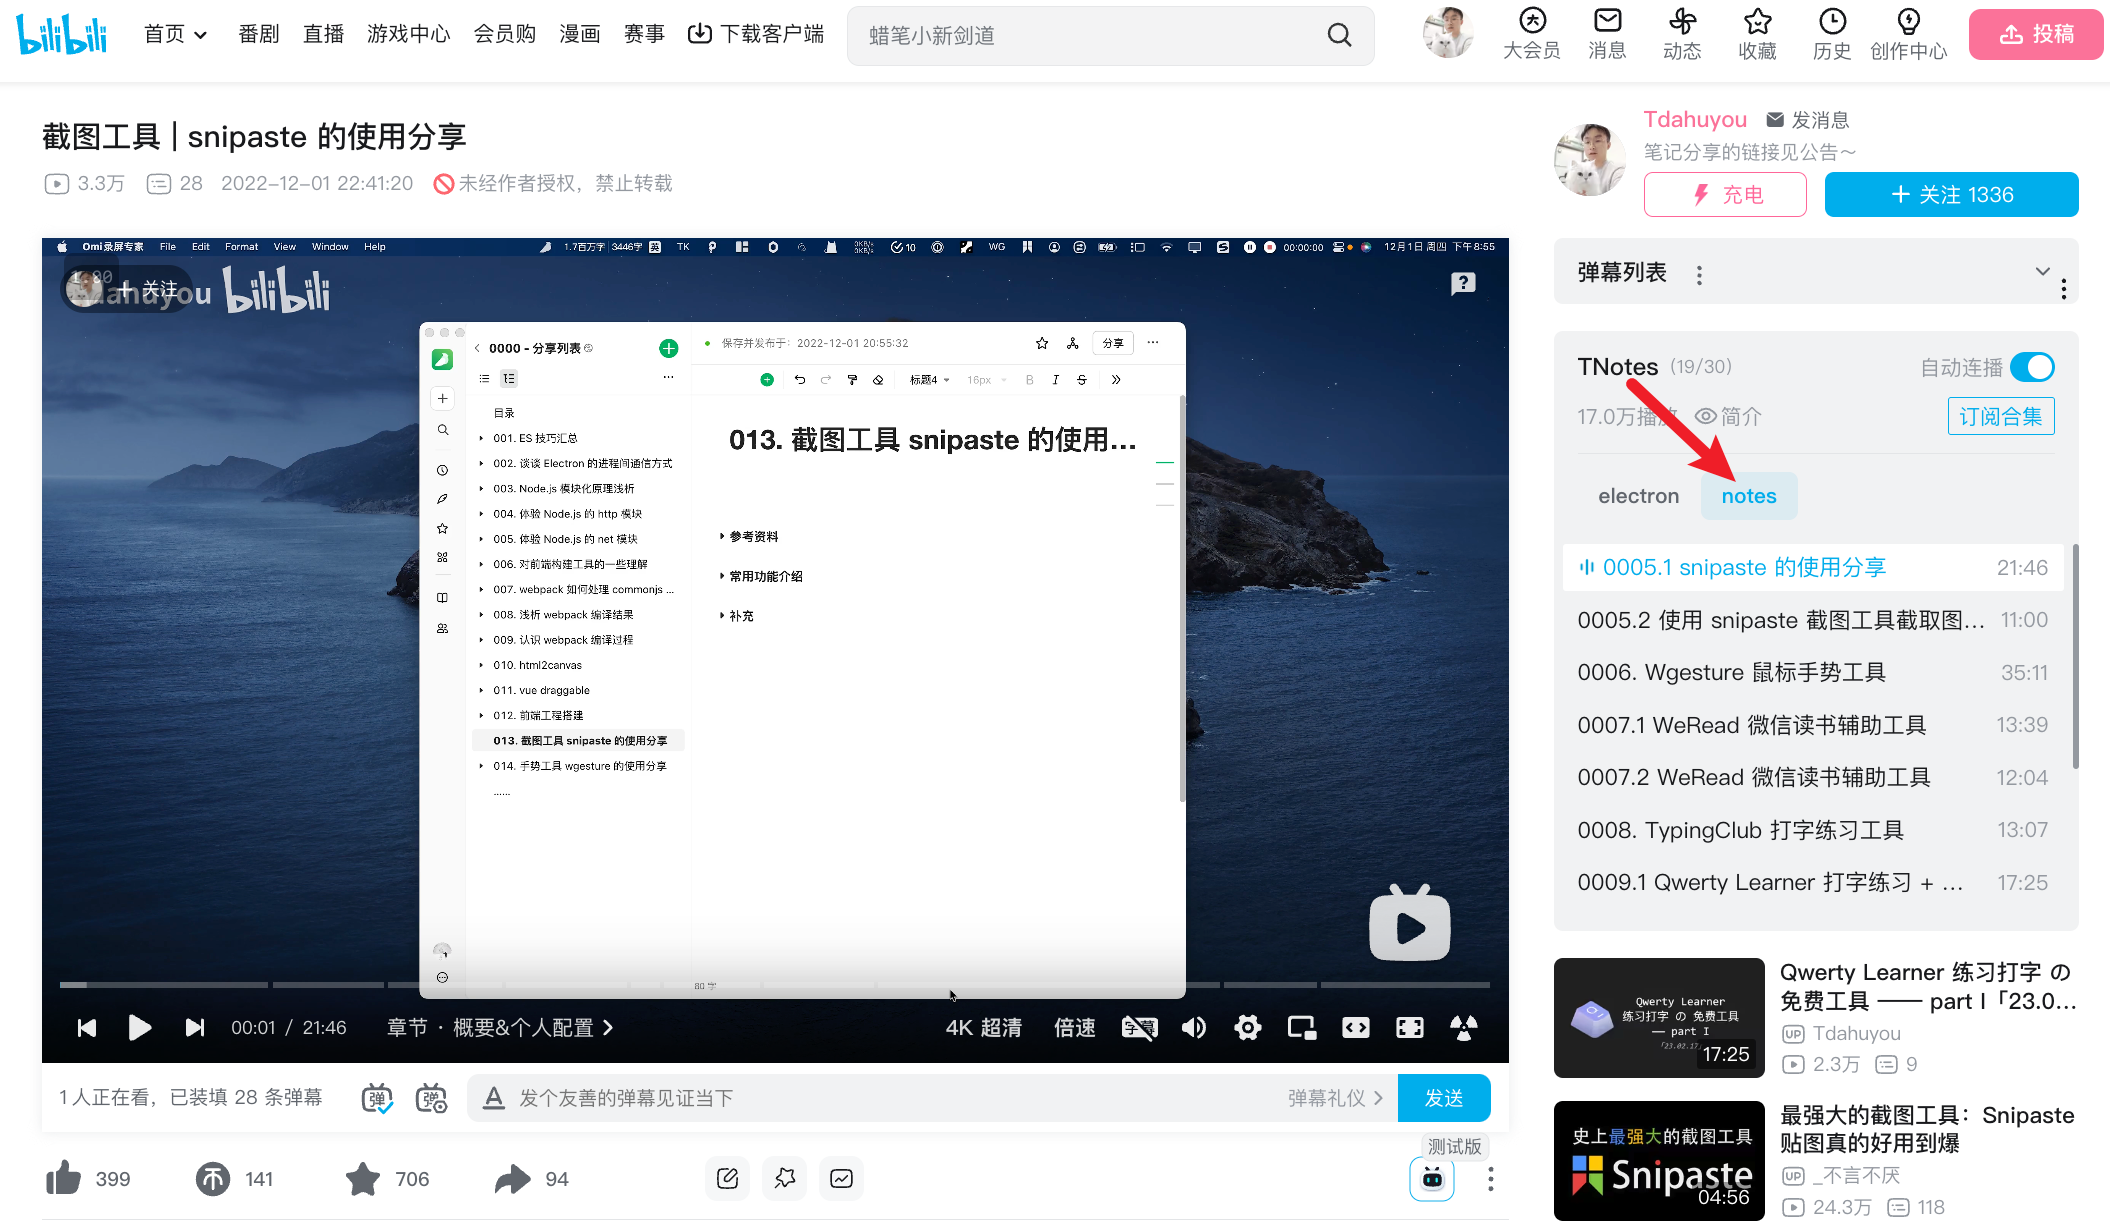Screen dimensions: 2110x1228
Task: Expand the chapter 概要&个人配置 list
Action: pos(500,1027)
